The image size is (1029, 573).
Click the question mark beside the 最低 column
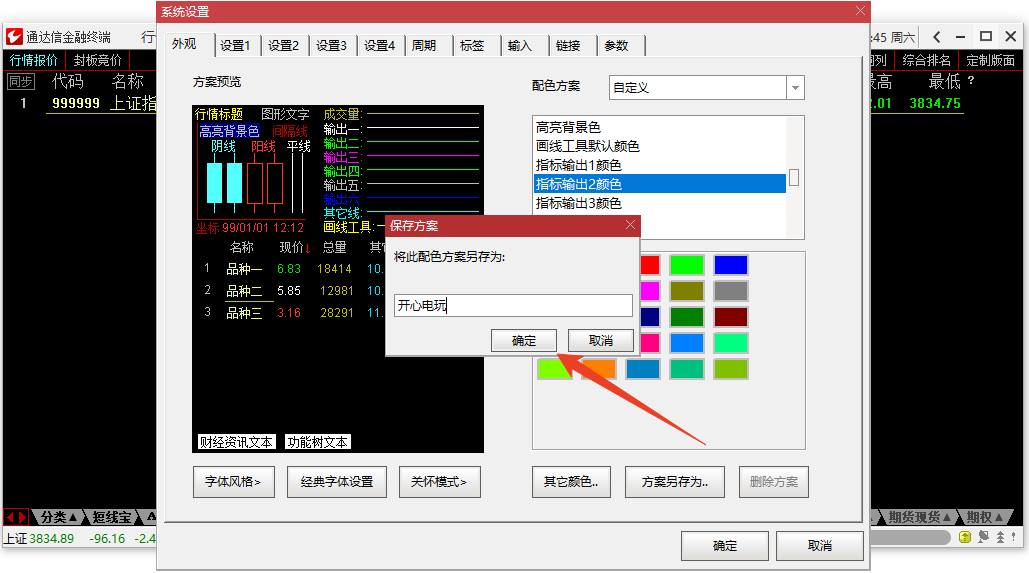click(971, 80)
